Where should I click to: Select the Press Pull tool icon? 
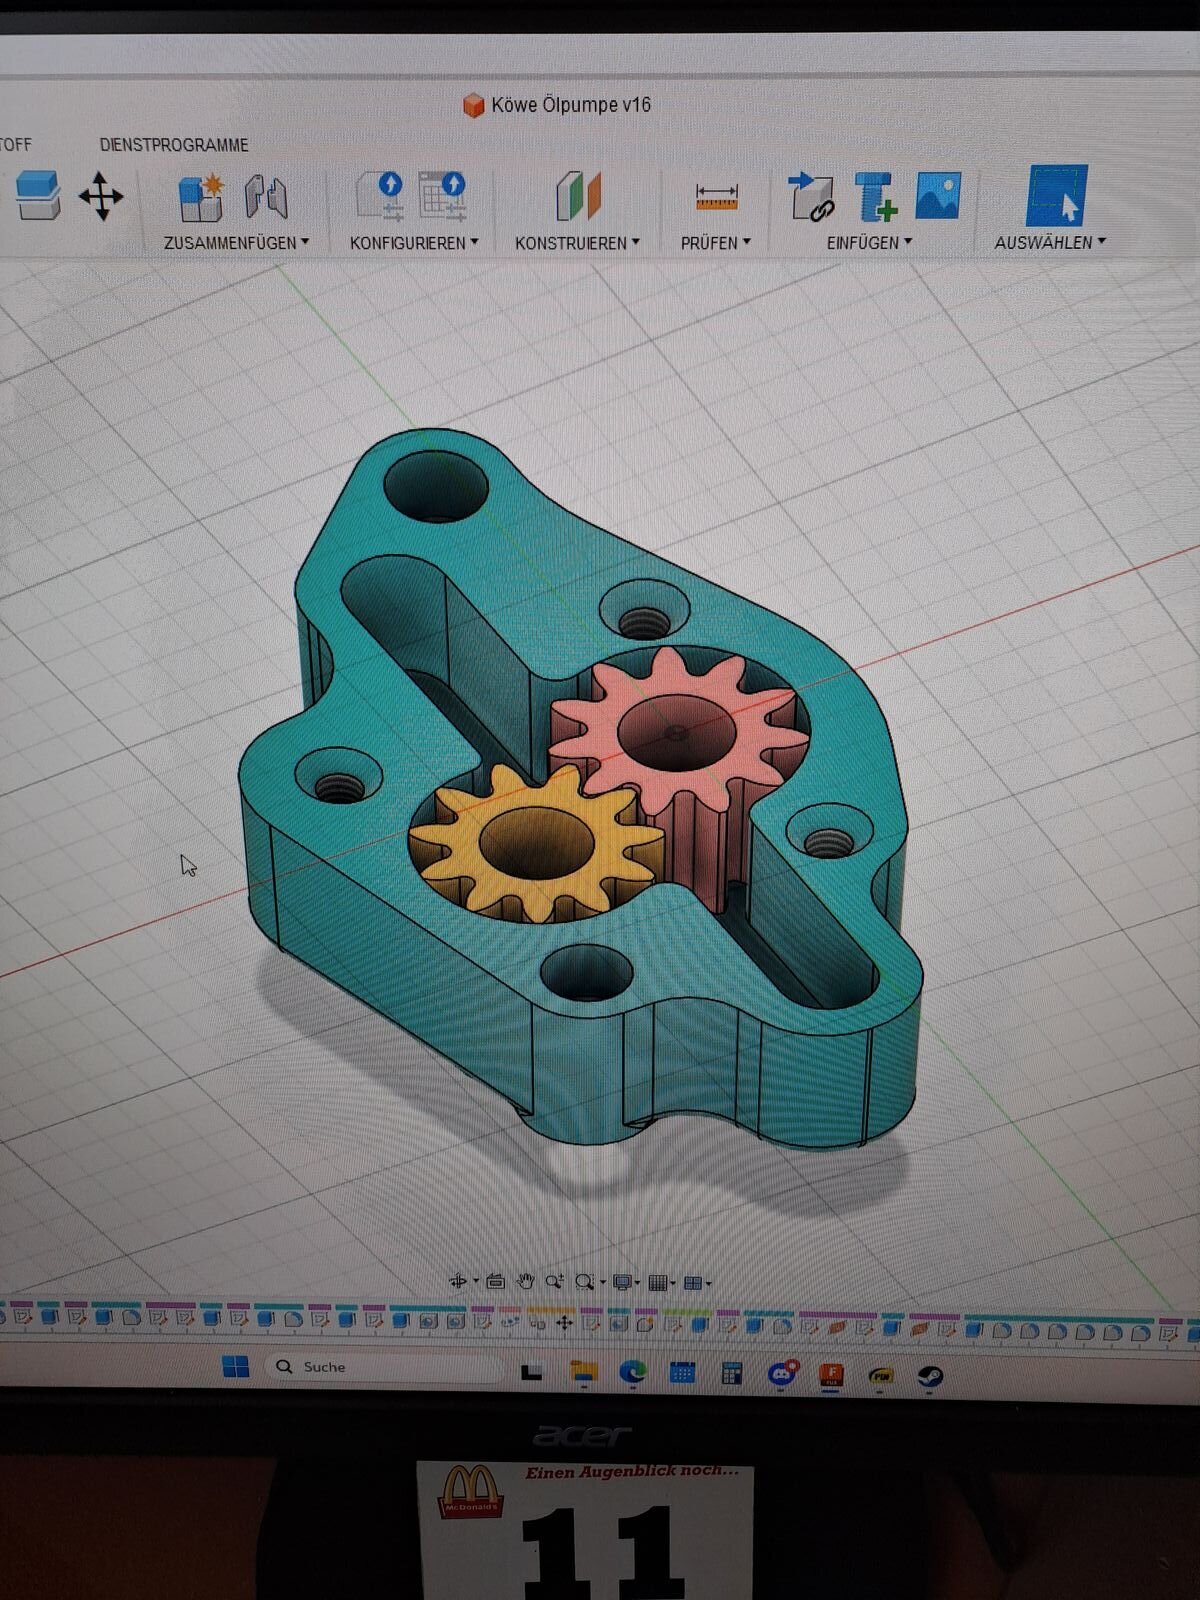38,195
